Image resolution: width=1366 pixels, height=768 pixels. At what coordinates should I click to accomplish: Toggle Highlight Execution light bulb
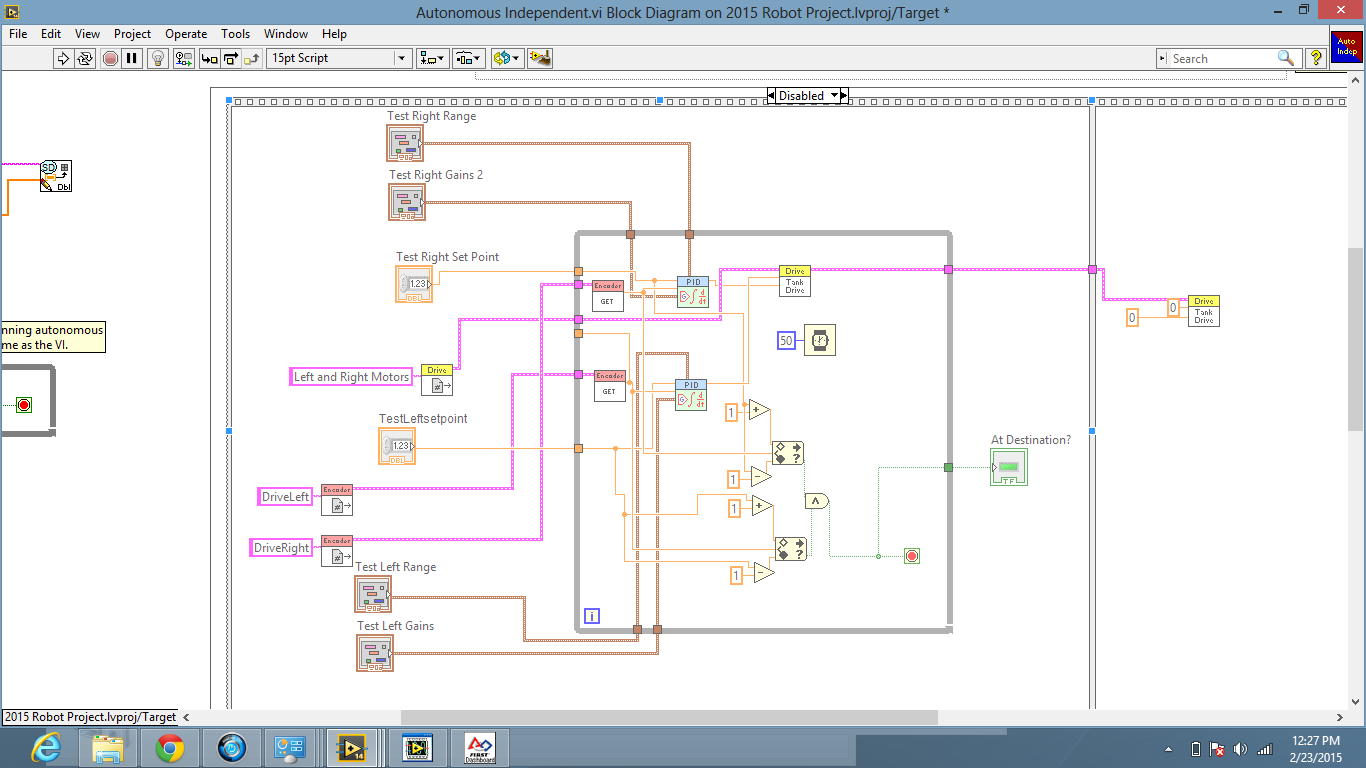tap(157, 58)
